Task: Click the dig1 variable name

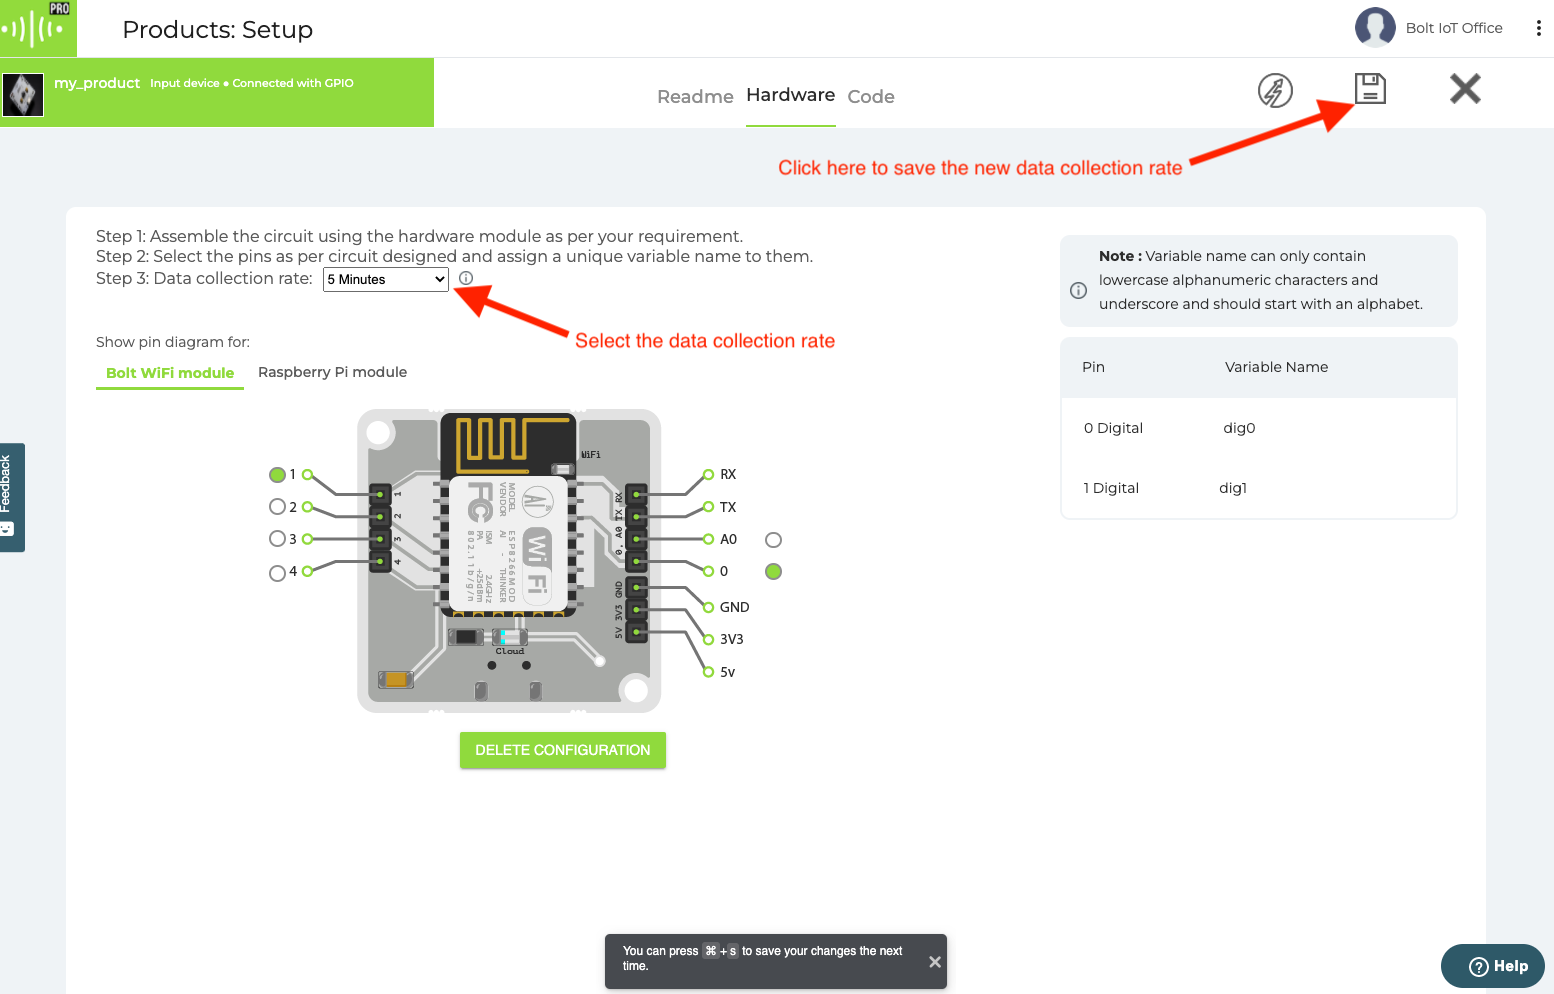Action: tap(1233, 488)
